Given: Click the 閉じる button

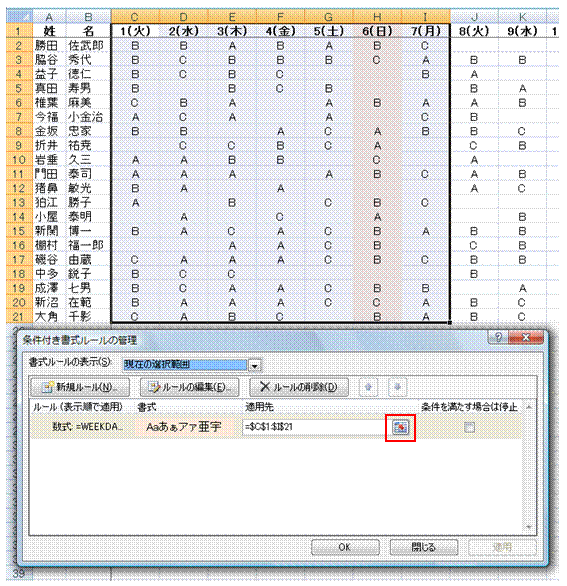Looking at the screenshot, I should click(423, 547).
